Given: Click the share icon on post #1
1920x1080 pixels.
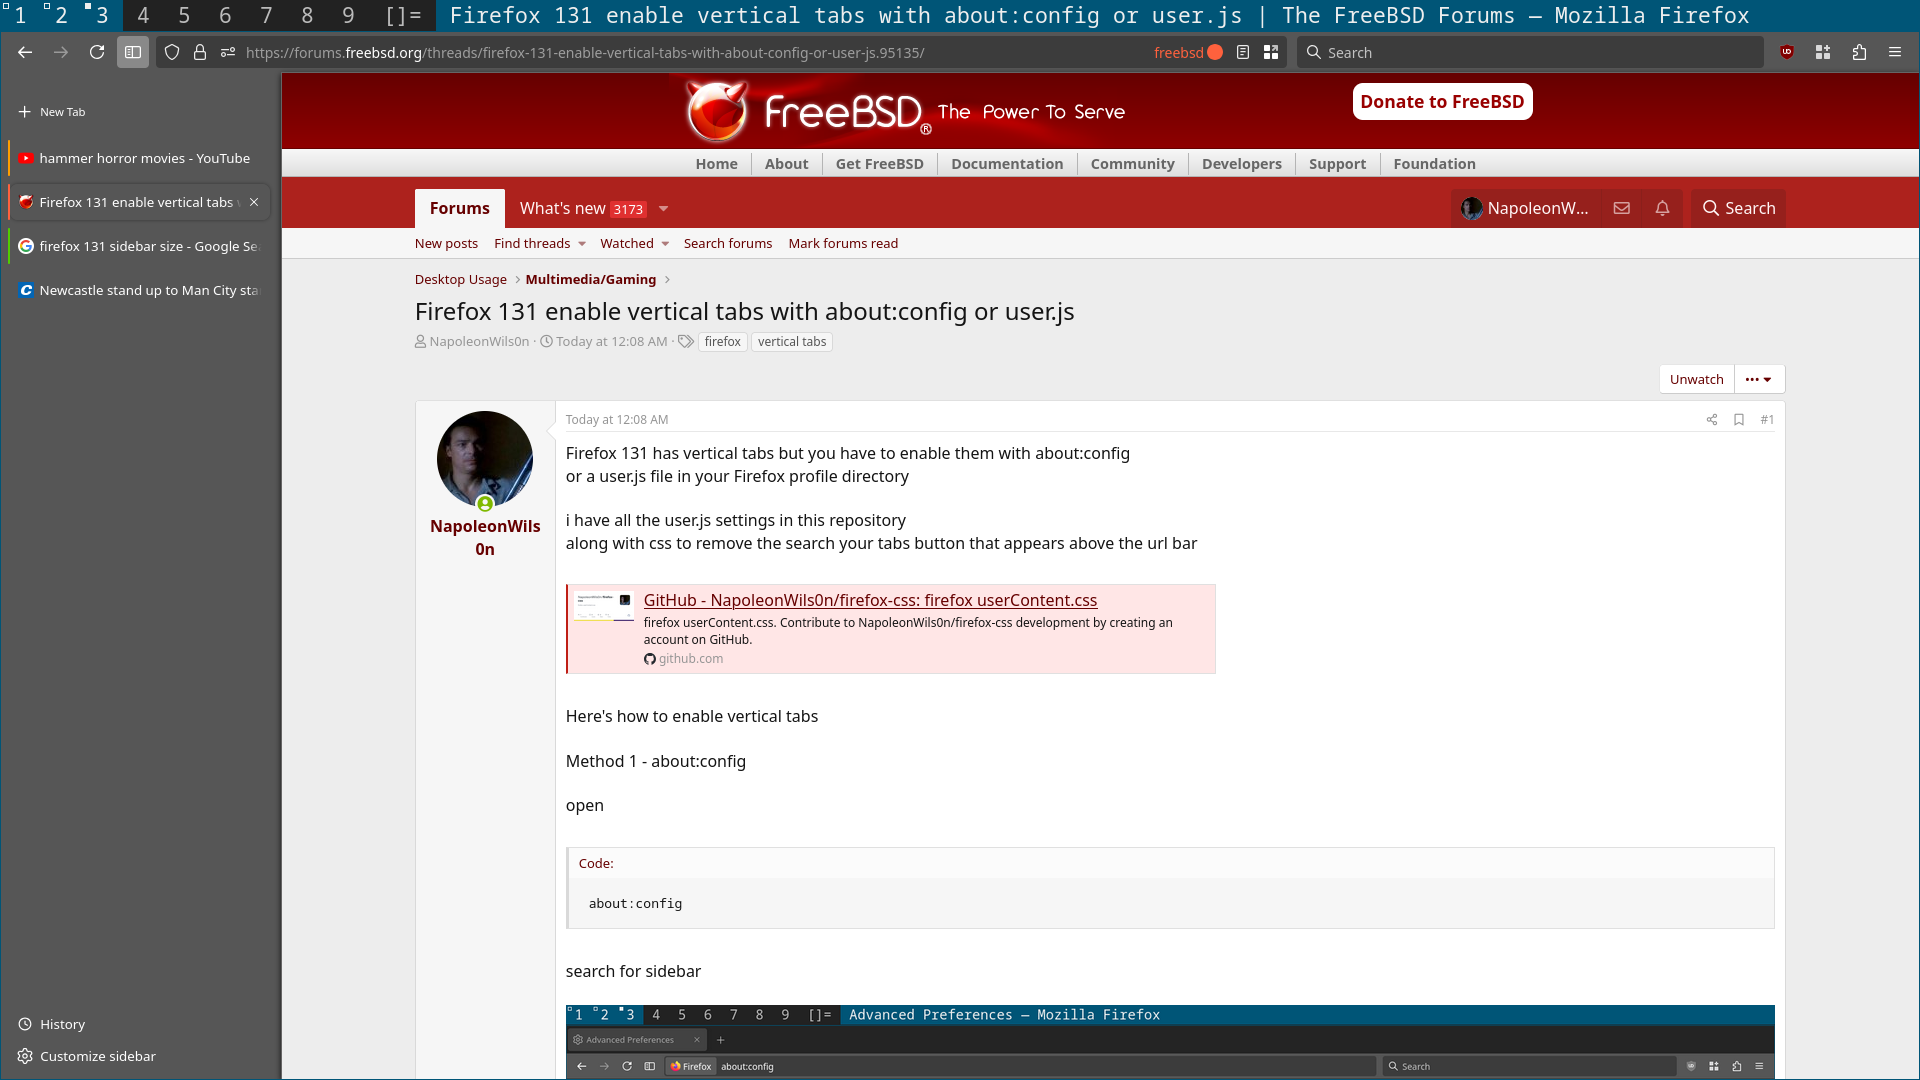Looking at the screenshot, I should (x=1712, y=420).
